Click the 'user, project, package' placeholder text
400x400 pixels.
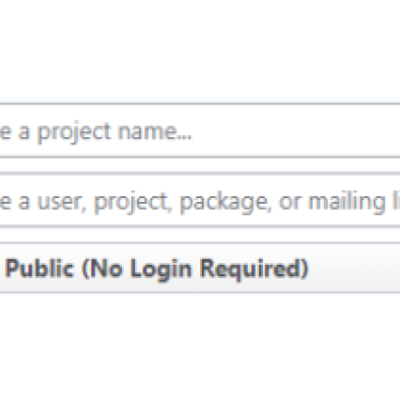[x=153, y=202]
